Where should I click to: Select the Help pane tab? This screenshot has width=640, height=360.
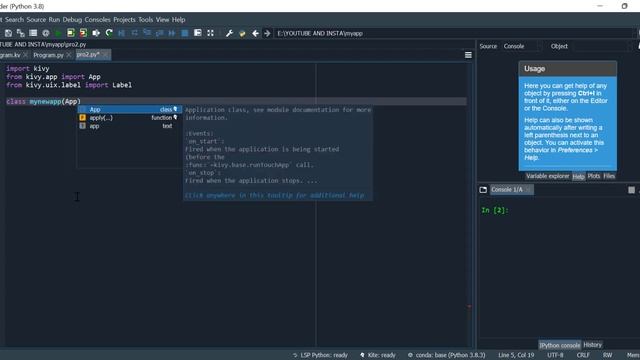click(578, 176)
